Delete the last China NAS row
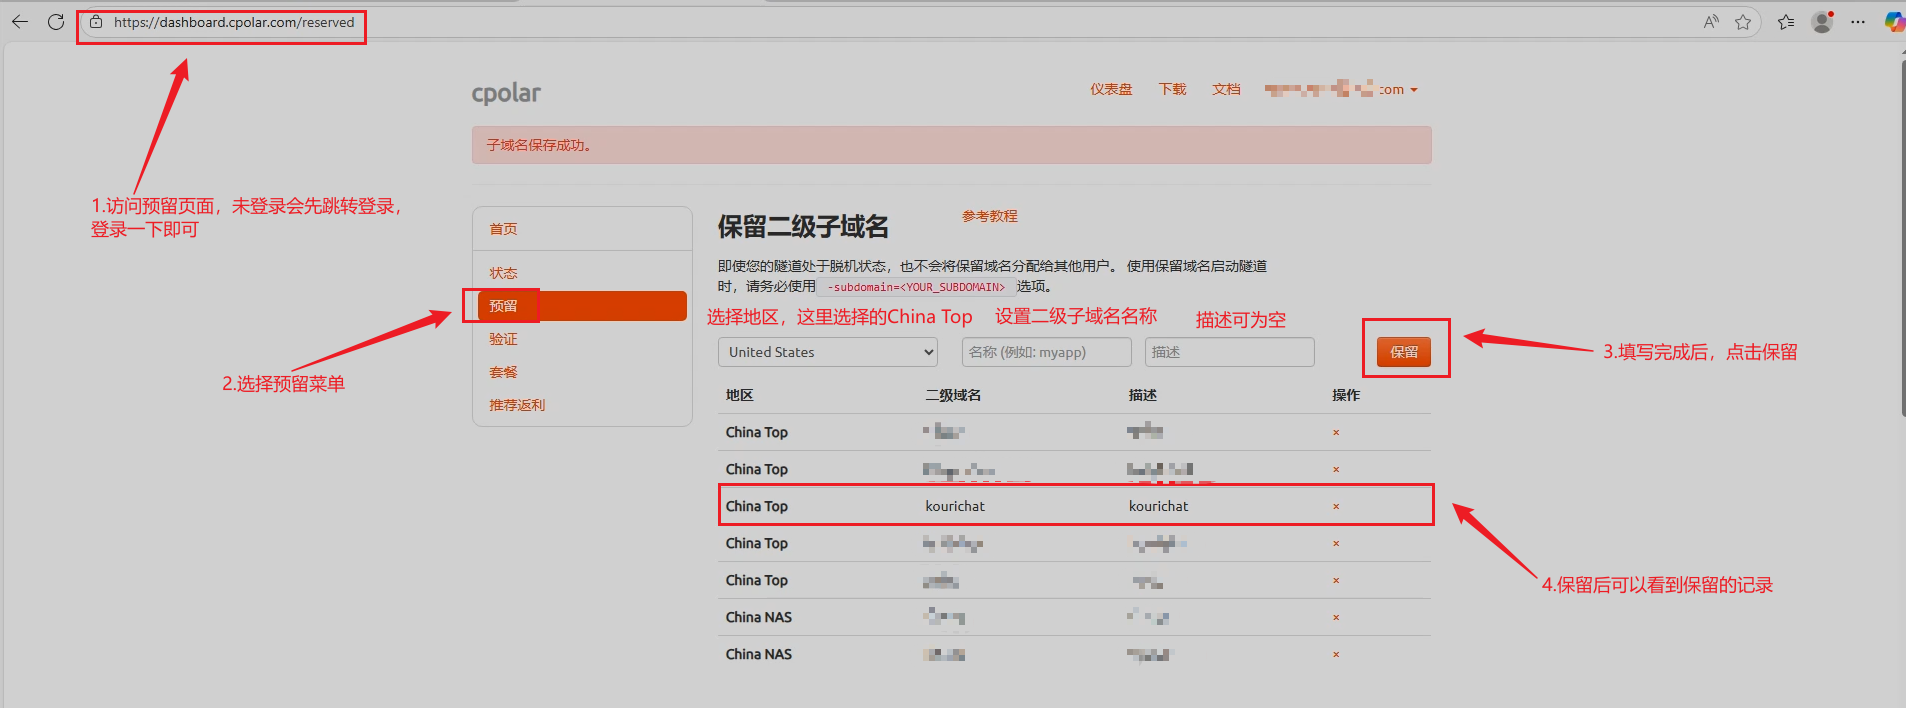Image resolution: width=1906 pixels, height=708 pixels. pyautogui.click(x=1336, y=655)
